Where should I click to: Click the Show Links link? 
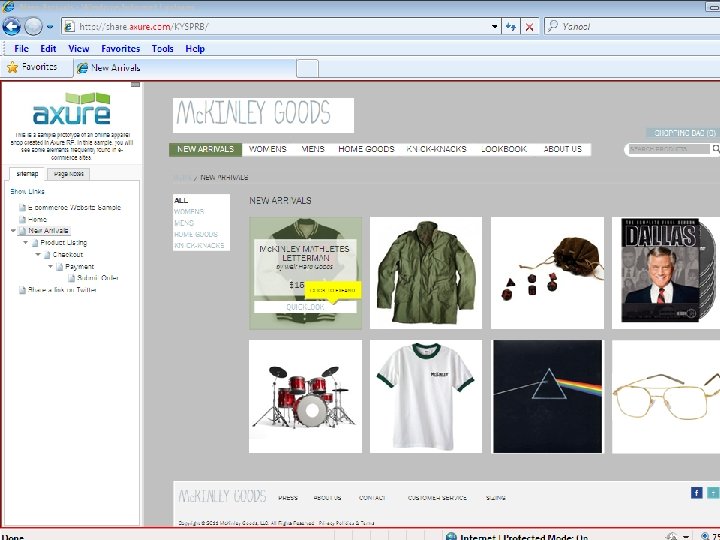[27, 191]
